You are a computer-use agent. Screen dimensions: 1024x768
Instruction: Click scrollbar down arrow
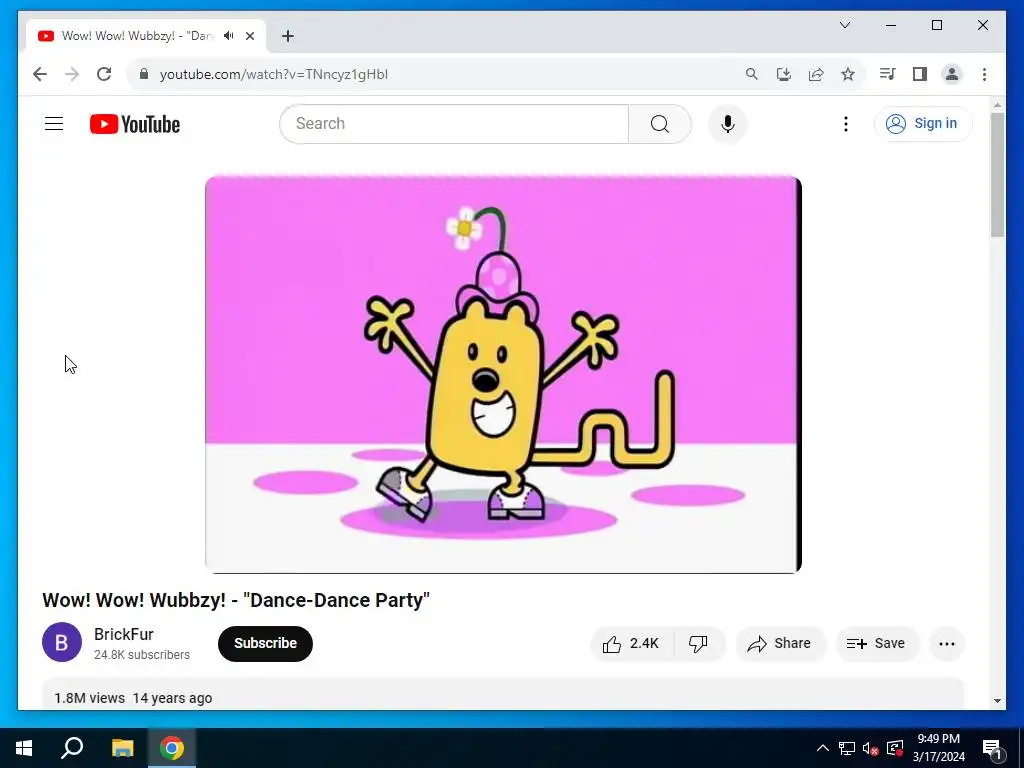[x=997, y=701]
